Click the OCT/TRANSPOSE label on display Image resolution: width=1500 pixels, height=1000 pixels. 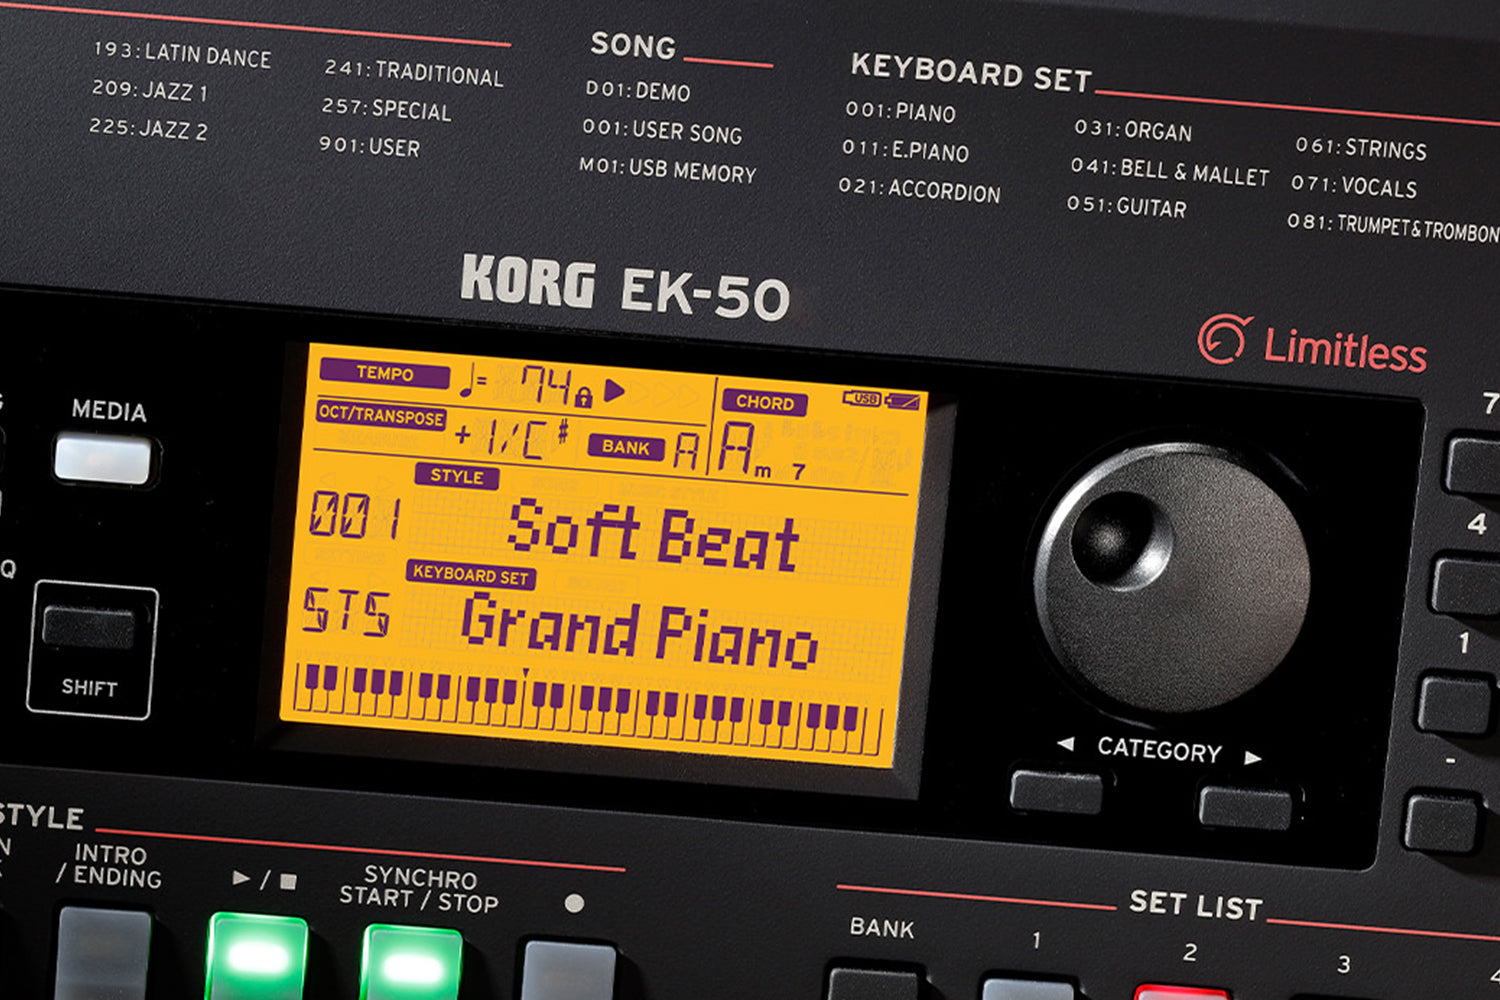pos(381,415)
